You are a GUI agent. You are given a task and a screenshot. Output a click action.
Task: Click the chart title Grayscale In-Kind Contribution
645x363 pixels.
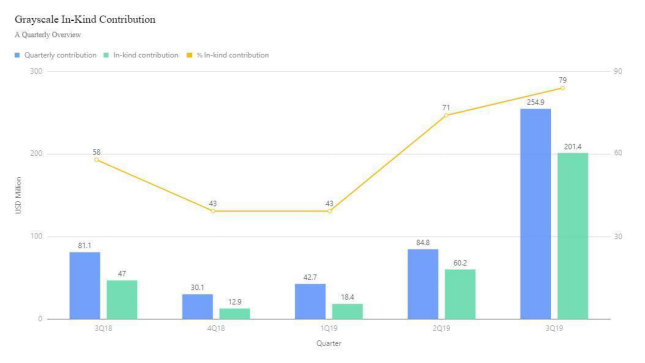(x=85, y=19)
